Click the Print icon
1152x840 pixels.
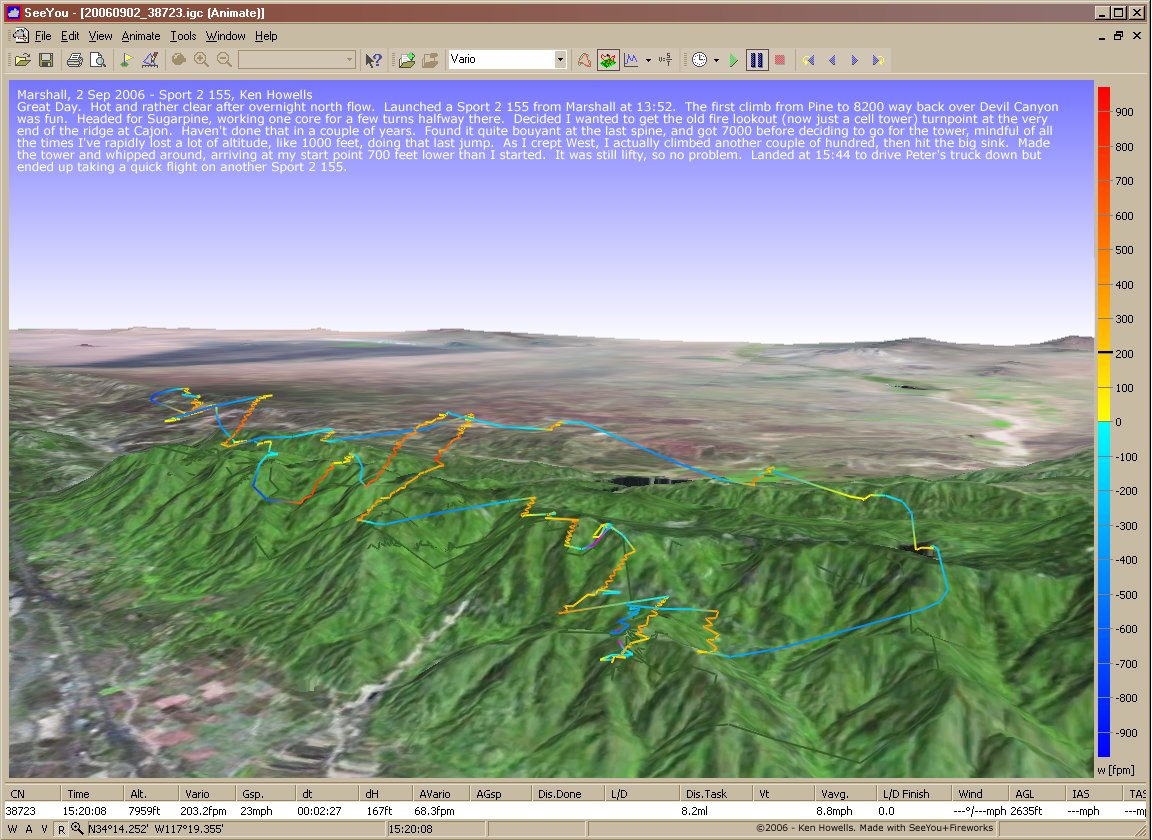(74, 60)
